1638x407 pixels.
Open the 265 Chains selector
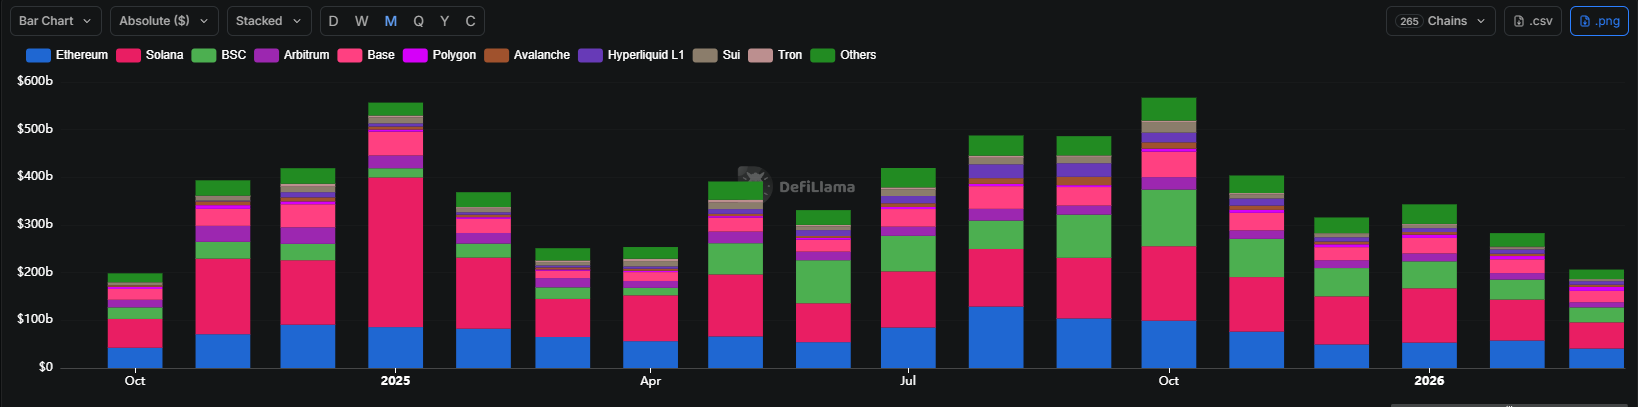click(1440, 21)
